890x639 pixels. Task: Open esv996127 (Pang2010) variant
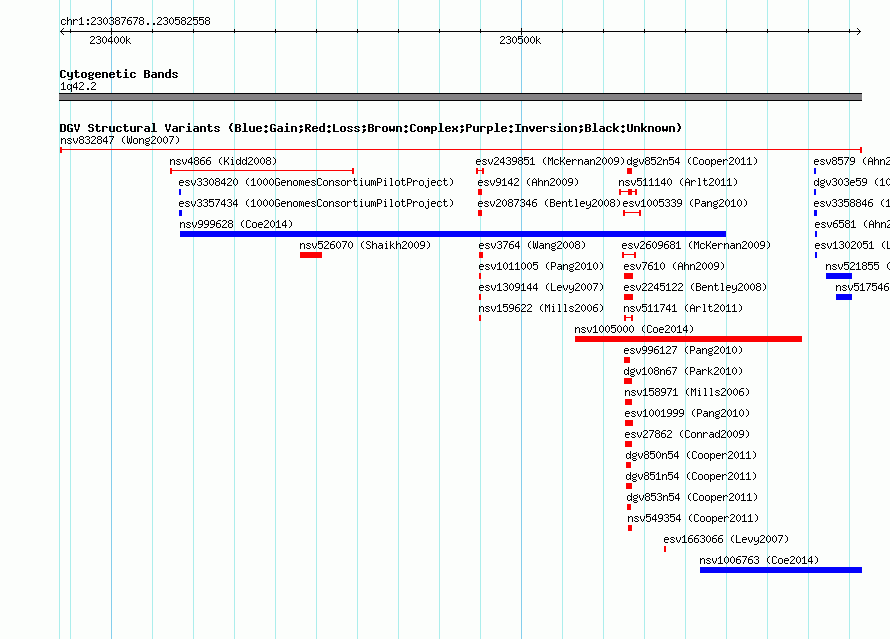pyautogui.click(x=683, y=350)
